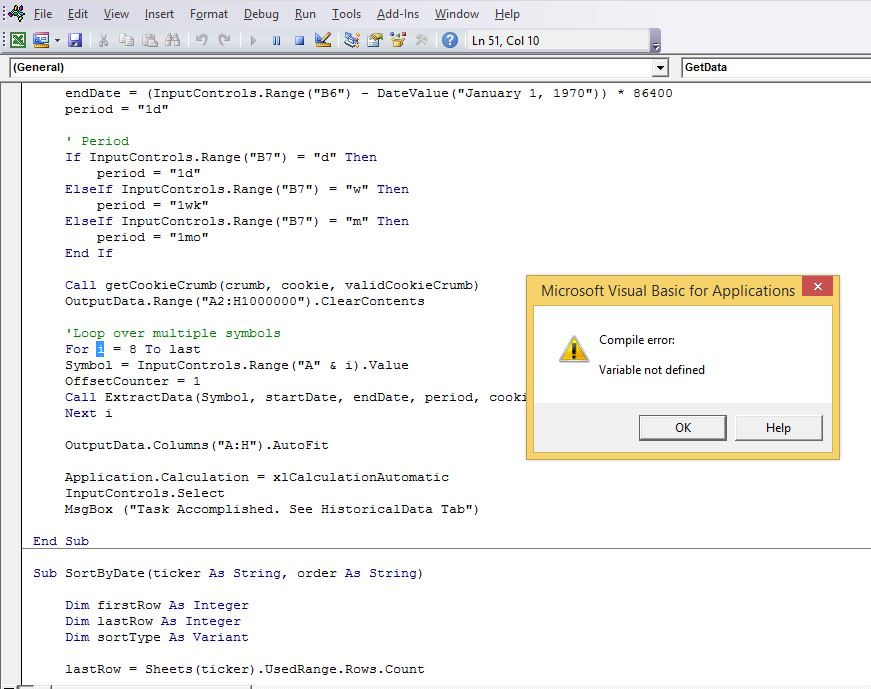Click the 'InputControls.Select' line
The height and width of the screenshot is (689, 871).
click(144, 493)
